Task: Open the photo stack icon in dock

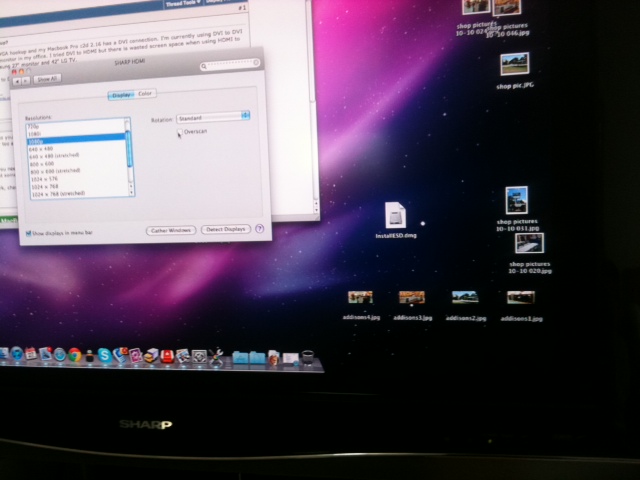Action: (x=183, y=356)
